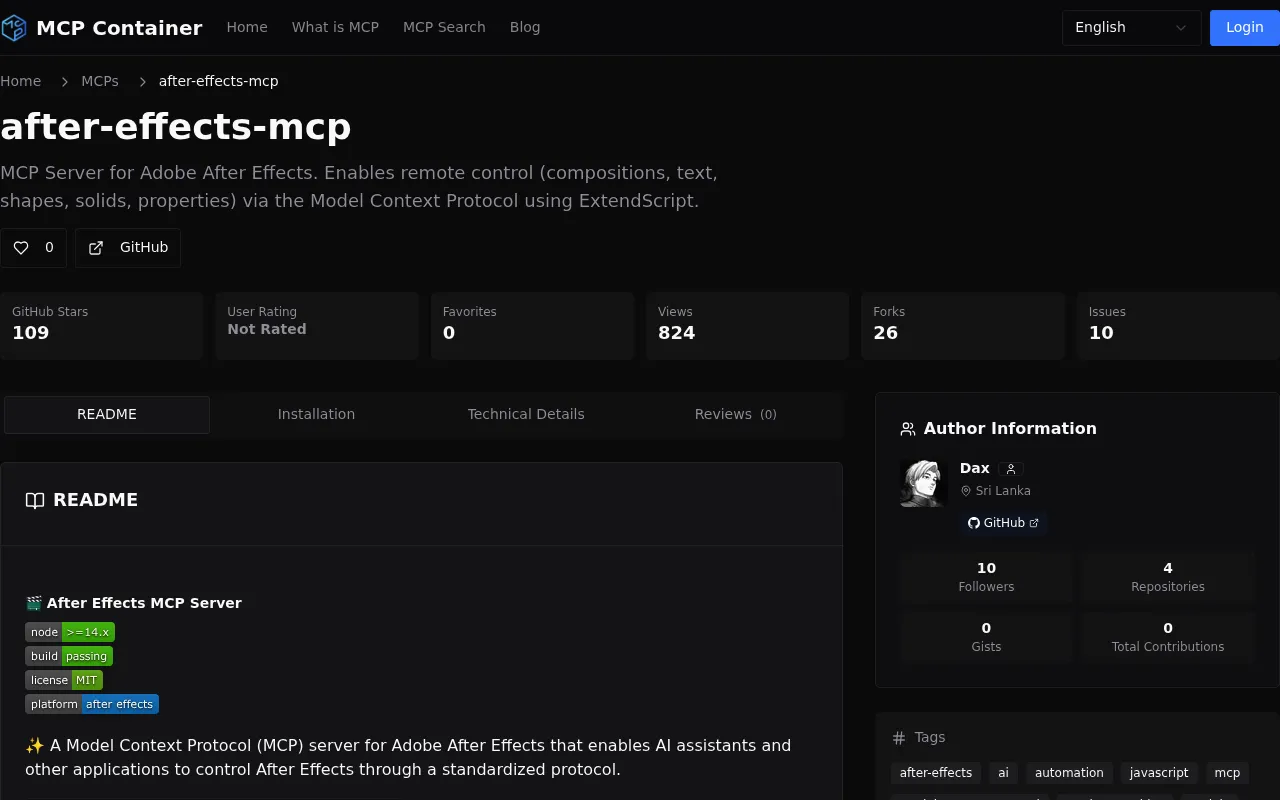Click the Favorites 0 stat card
The height and width of the screenshot is (800, 1280).
532,326
